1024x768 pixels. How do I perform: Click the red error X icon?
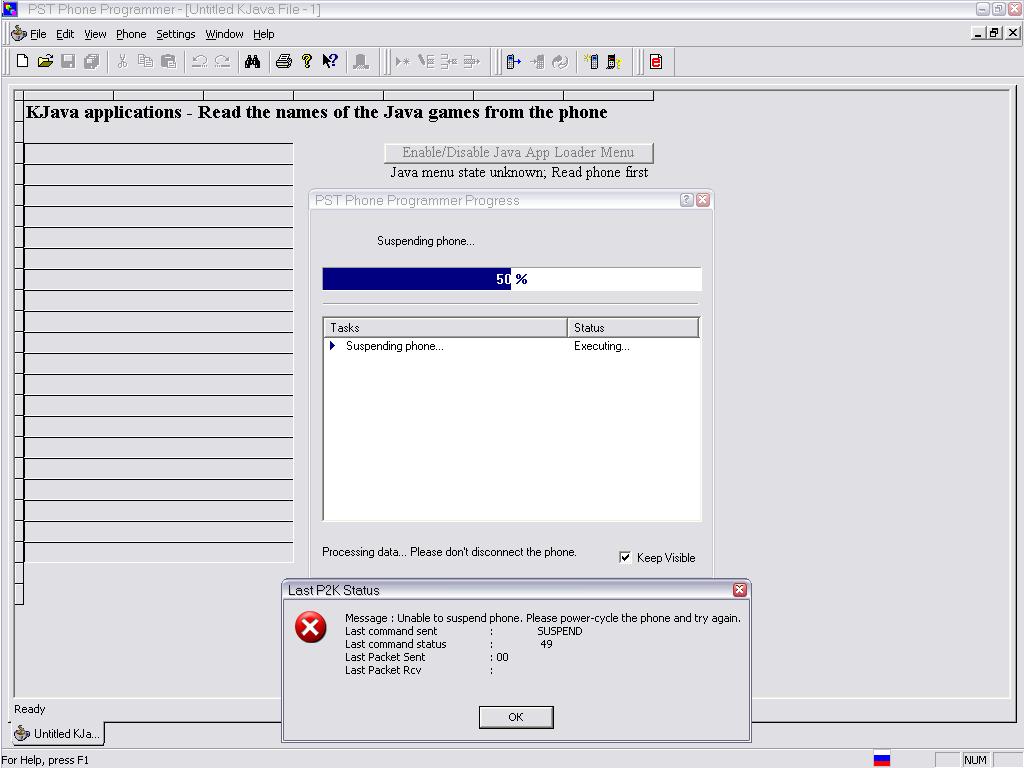[x=311, y=627]
